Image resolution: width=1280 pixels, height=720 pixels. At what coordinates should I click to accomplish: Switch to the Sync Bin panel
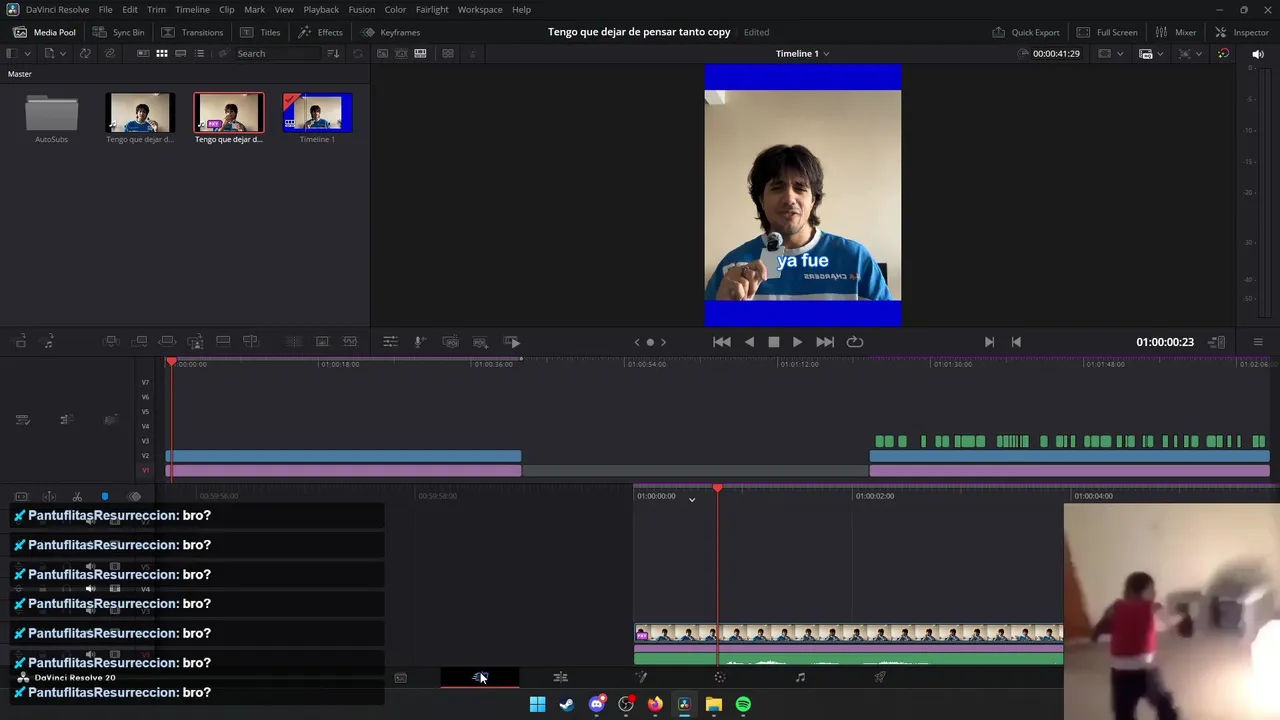[x=118, y=32]
